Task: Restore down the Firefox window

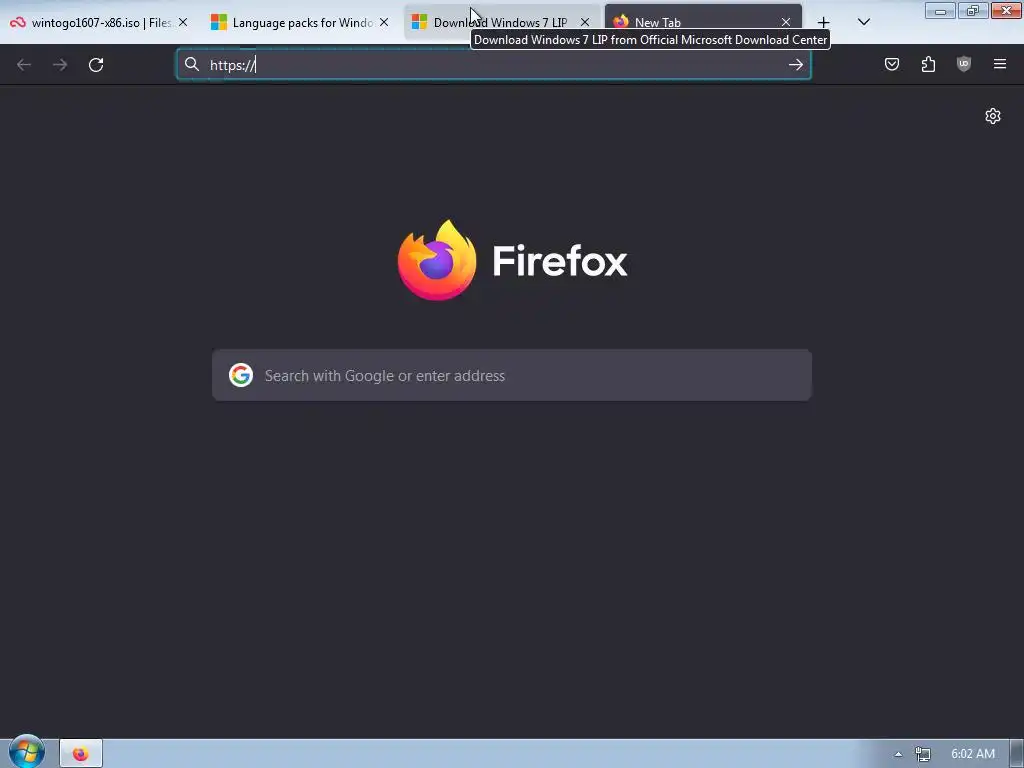Action: click(x=972, y=10)
